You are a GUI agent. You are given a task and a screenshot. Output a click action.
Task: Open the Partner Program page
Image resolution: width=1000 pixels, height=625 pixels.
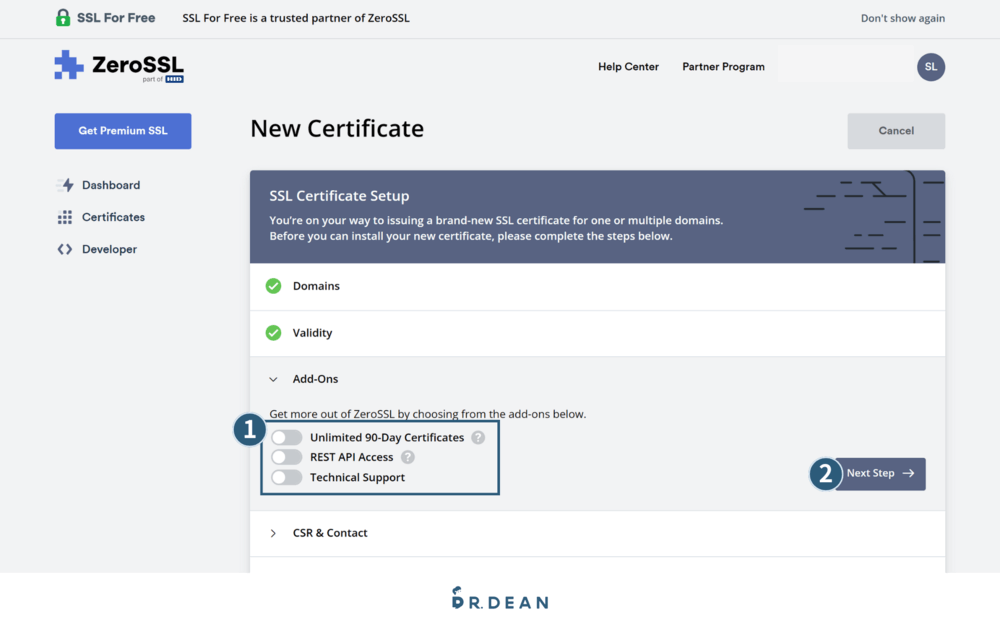(723, 66)
